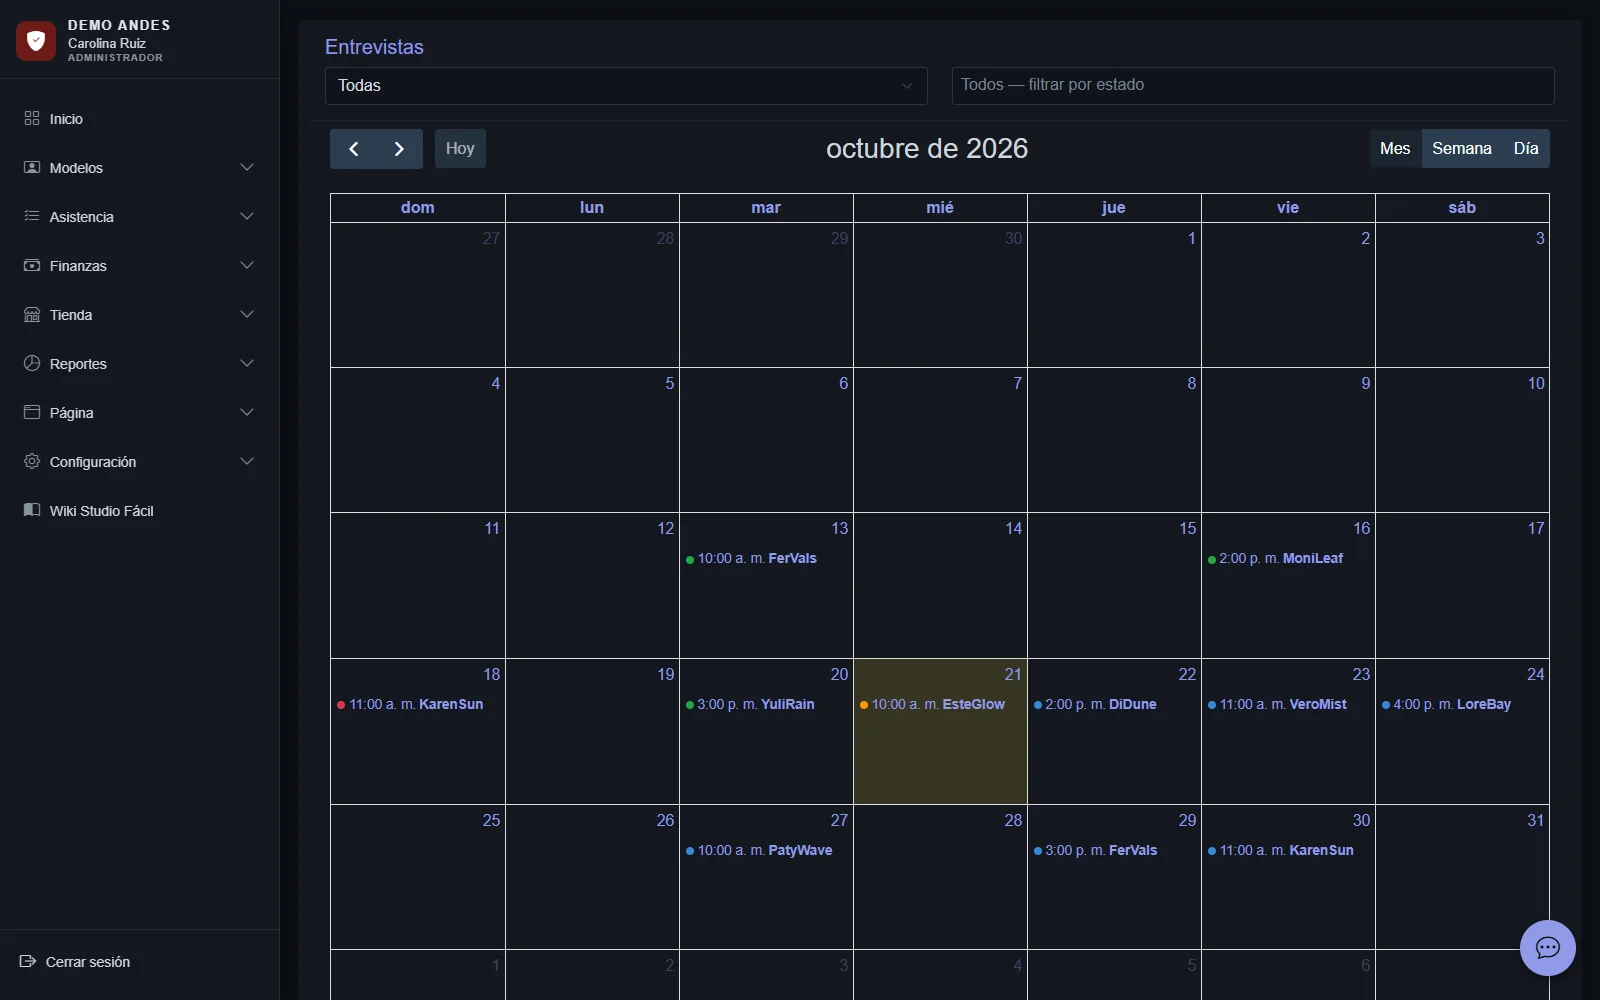Click the Wiki Studio Fácil book icon

[32, 510]
